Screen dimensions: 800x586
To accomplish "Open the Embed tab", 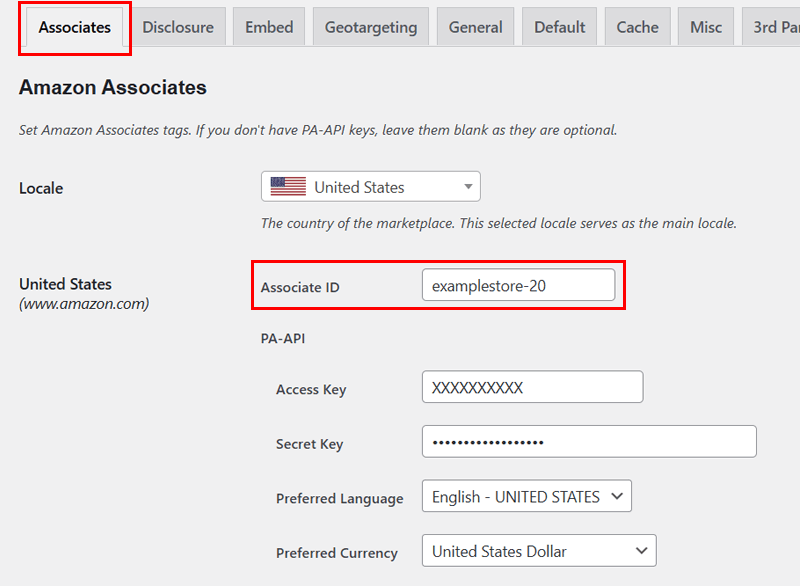I will point(269,27).
